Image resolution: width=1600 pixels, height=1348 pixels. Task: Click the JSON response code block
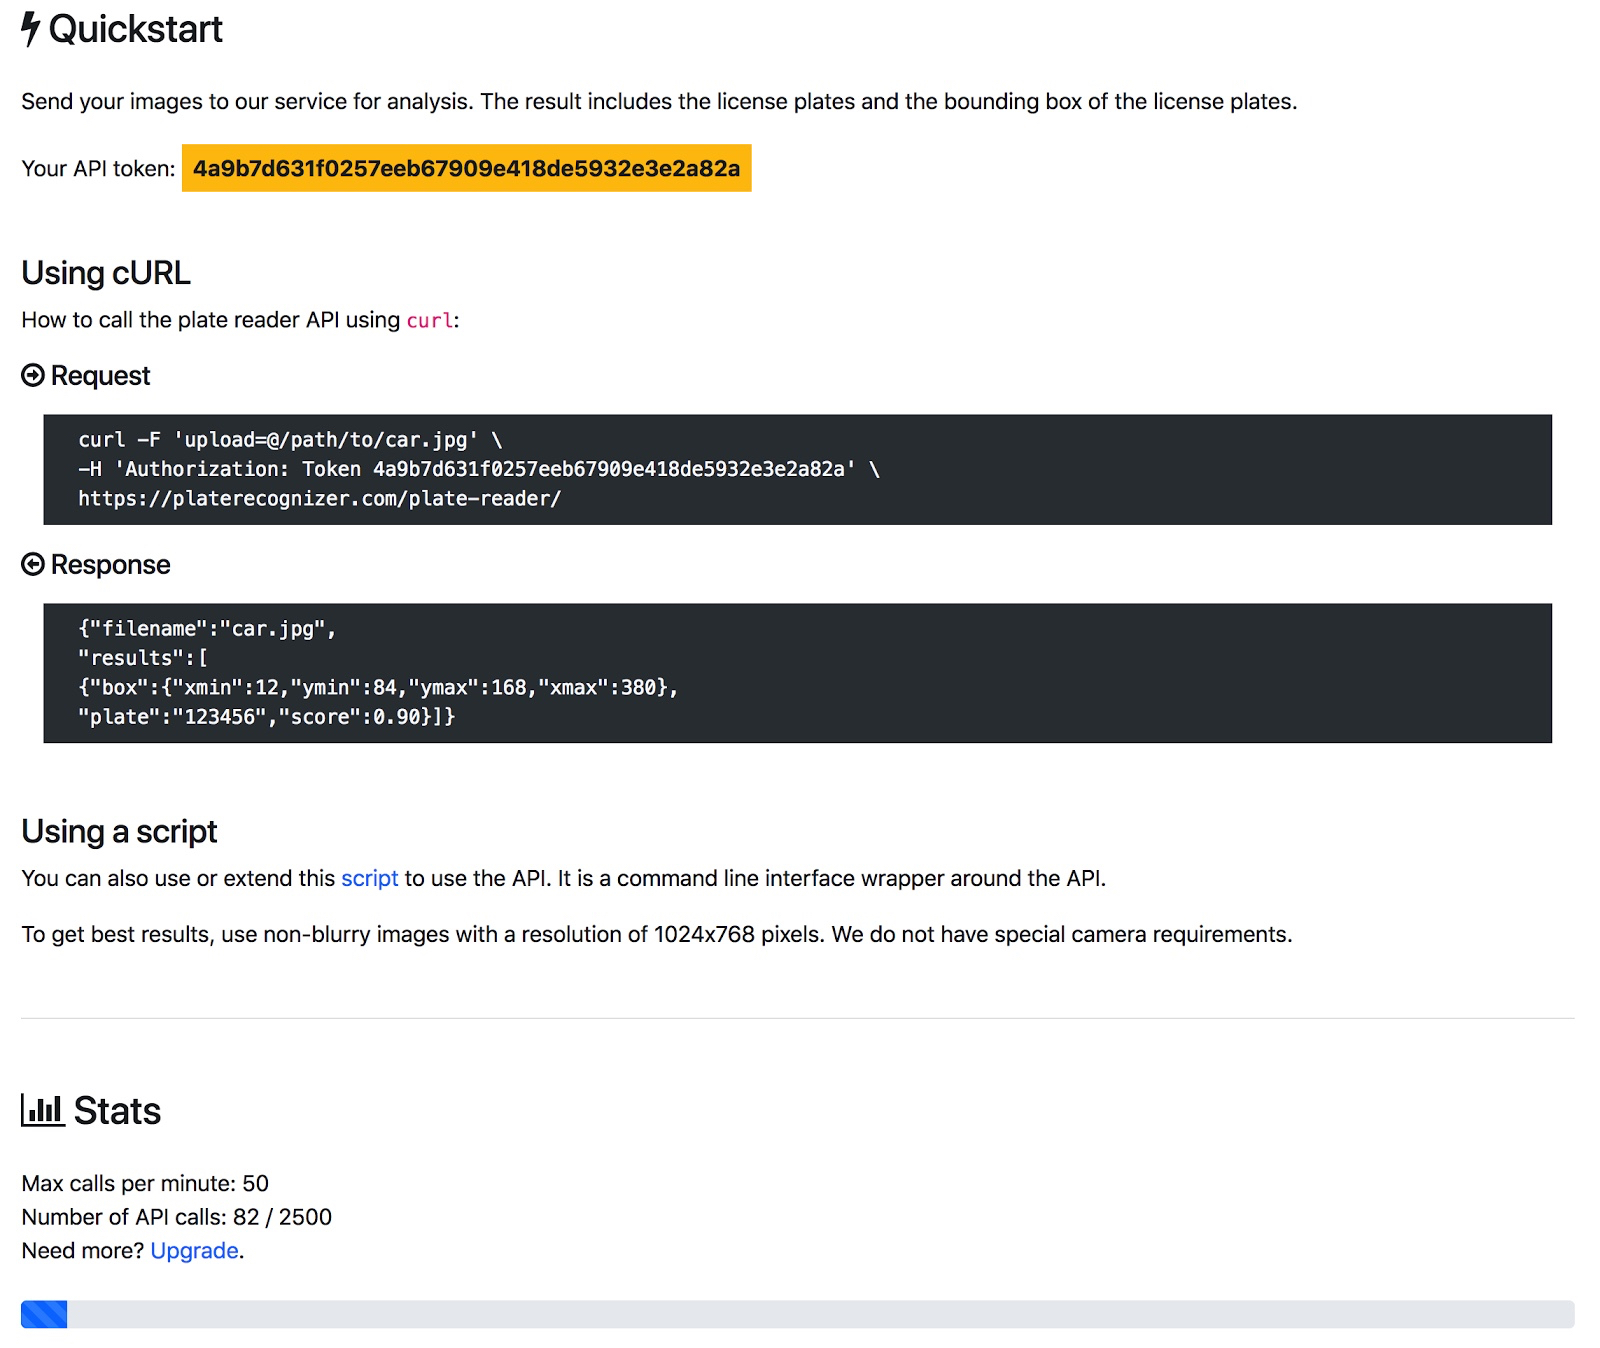click(798, 673)
